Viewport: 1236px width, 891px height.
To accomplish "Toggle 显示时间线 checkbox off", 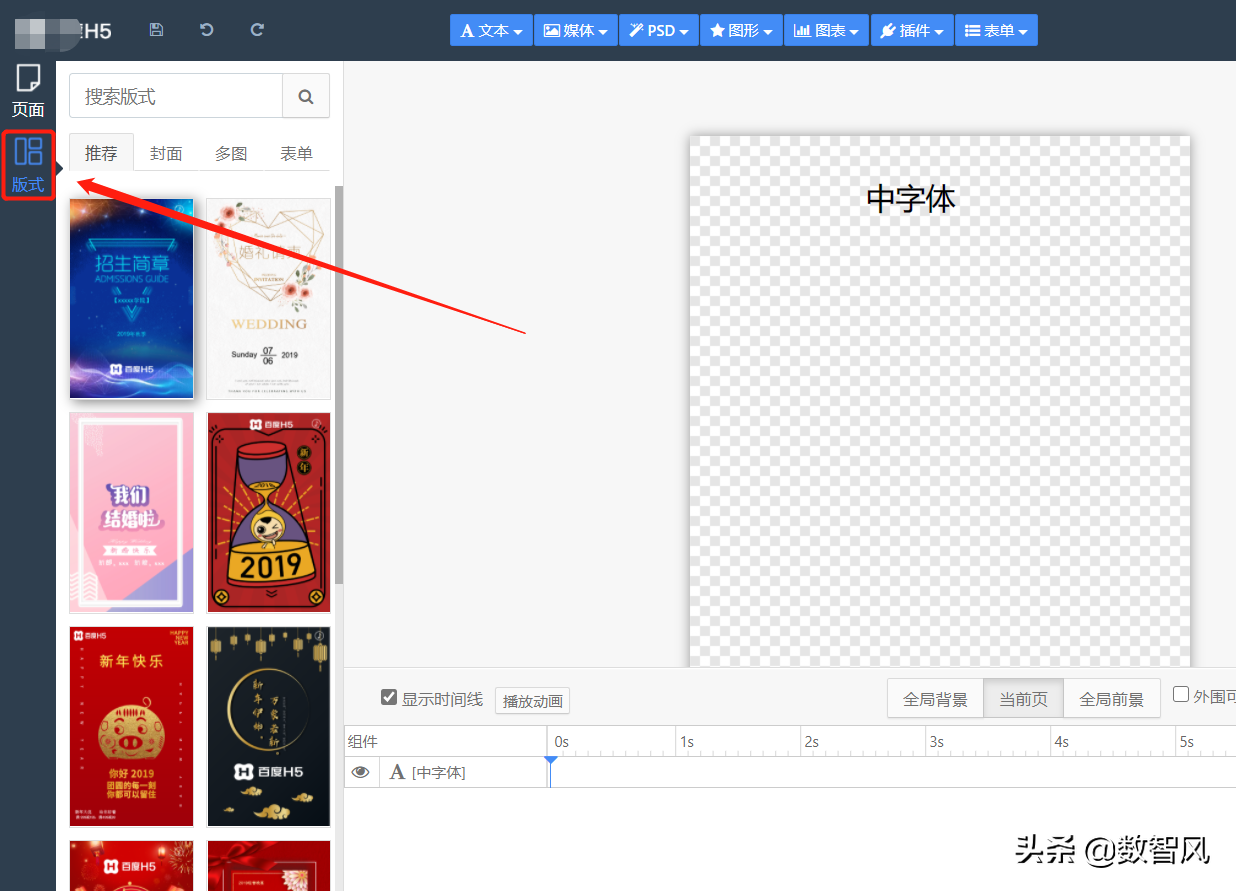I will point(389,698).
